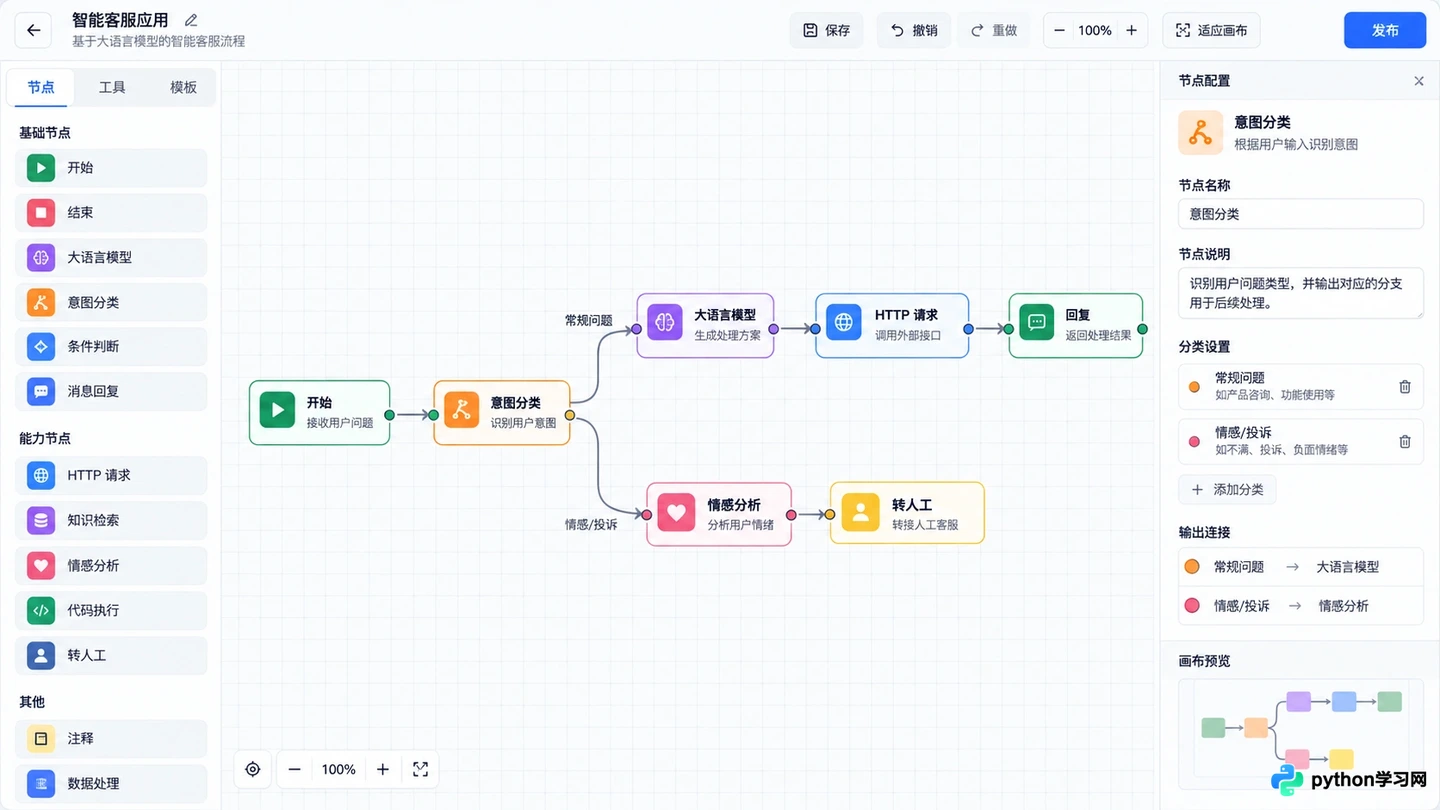Click the 节点说明 text area
This screenshot has height=810, width=1440.
tap(1301, 293)
